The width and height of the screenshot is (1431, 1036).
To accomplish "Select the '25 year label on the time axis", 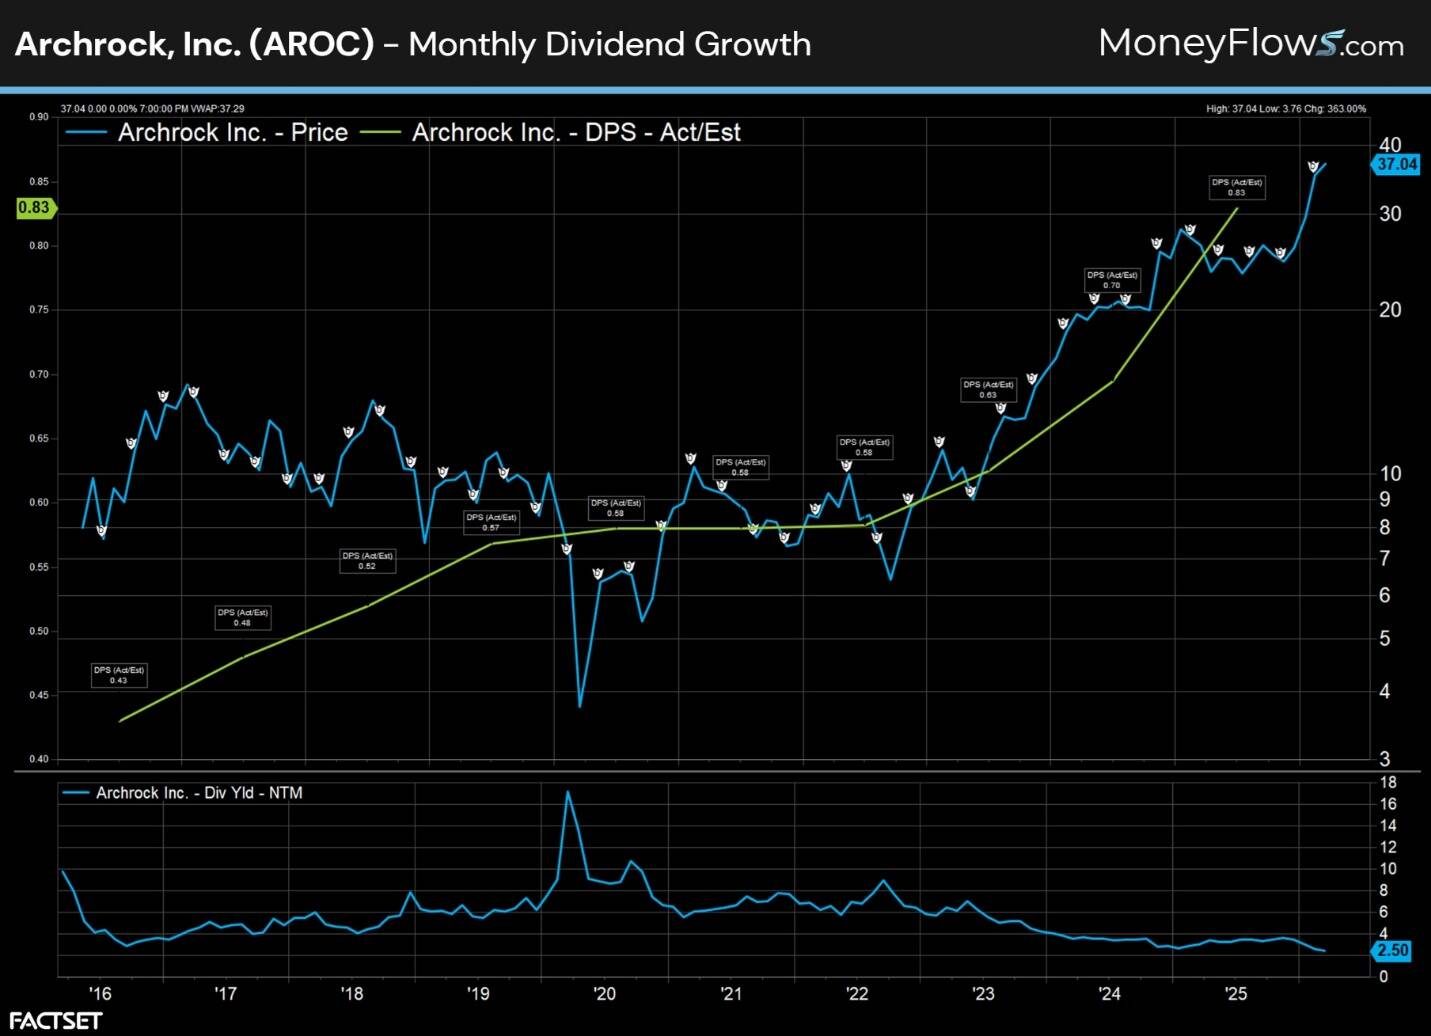I will [x=1236, y=993].
